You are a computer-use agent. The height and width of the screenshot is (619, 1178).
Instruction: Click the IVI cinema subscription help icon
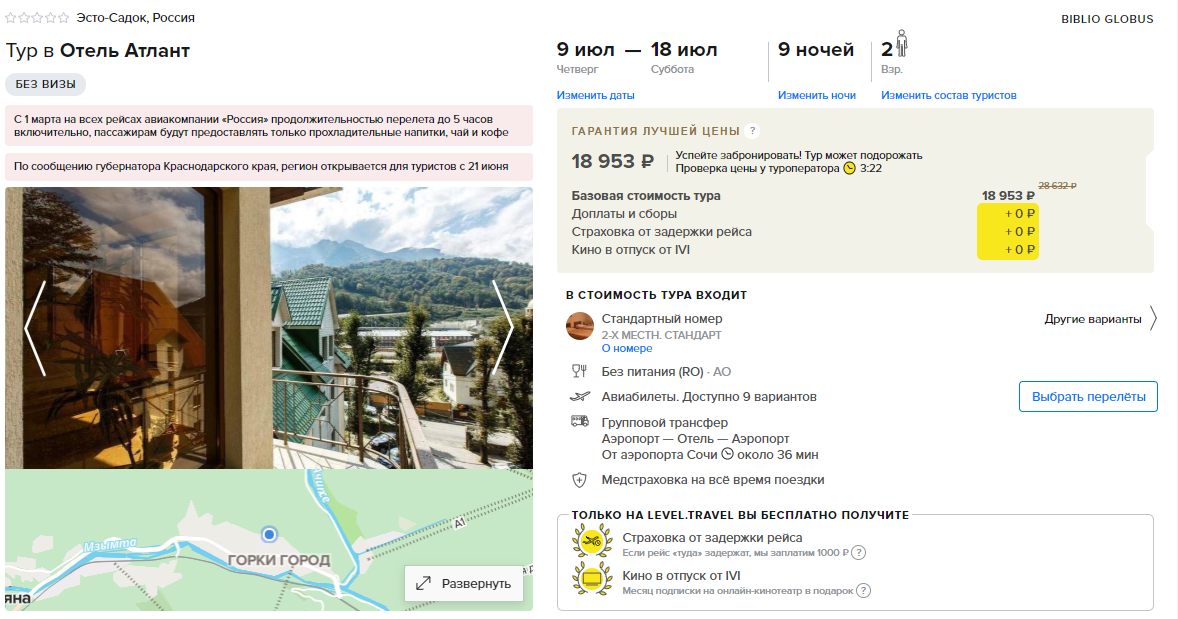click(864, 590)
